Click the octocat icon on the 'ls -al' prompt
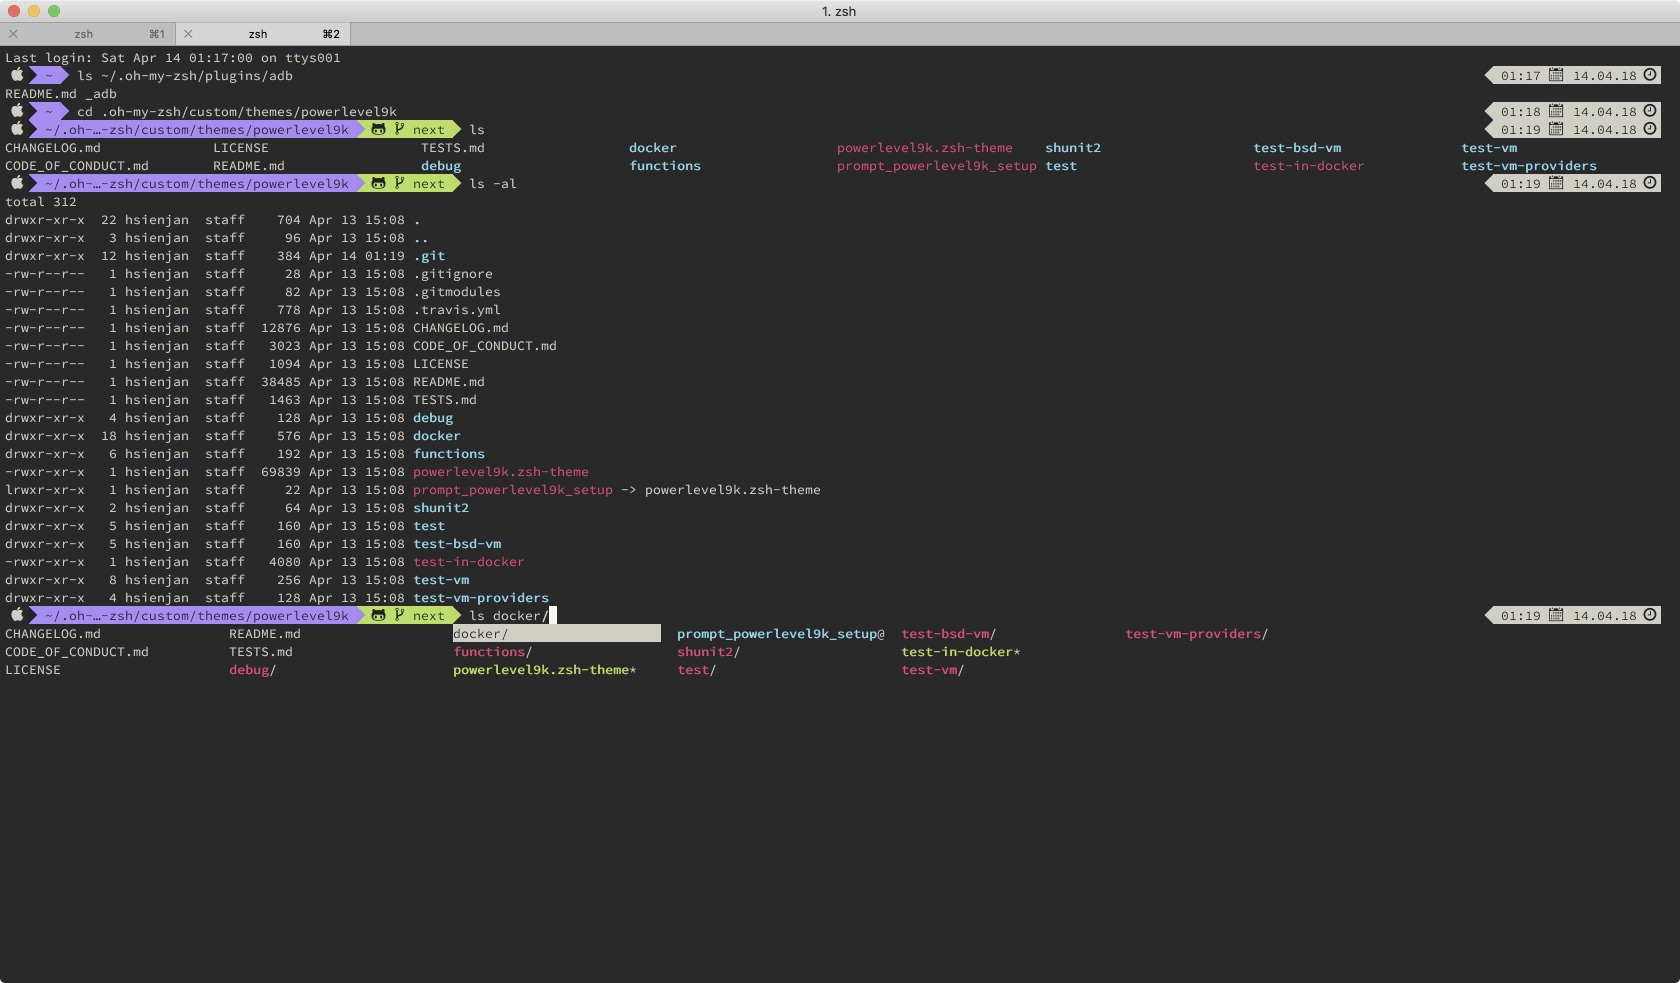The image size is (1680, 983). (378, 184)
